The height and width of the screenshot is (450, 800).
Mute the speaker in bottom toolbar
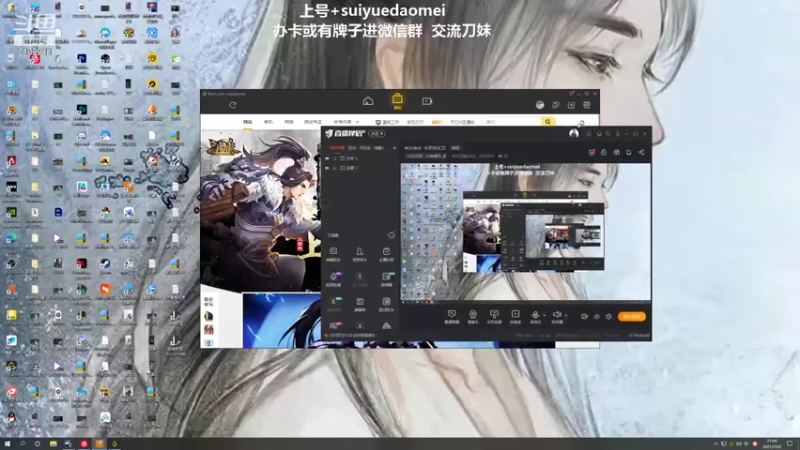[x=557, y=316]
